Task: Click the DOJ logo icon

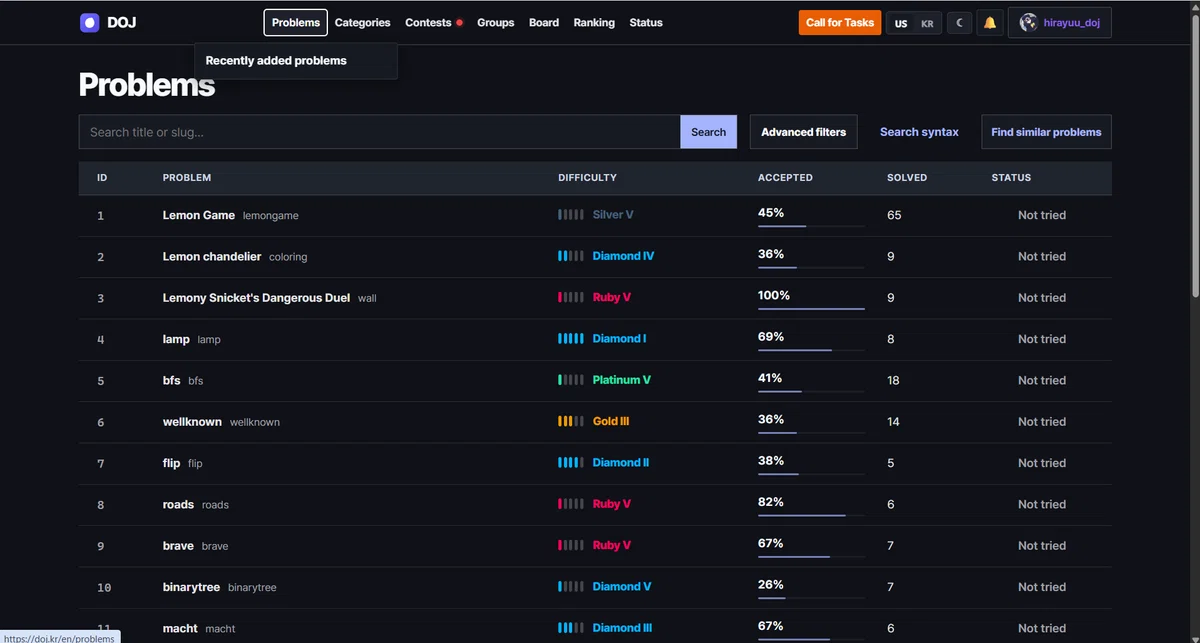Action: click(x=90, y=22)
